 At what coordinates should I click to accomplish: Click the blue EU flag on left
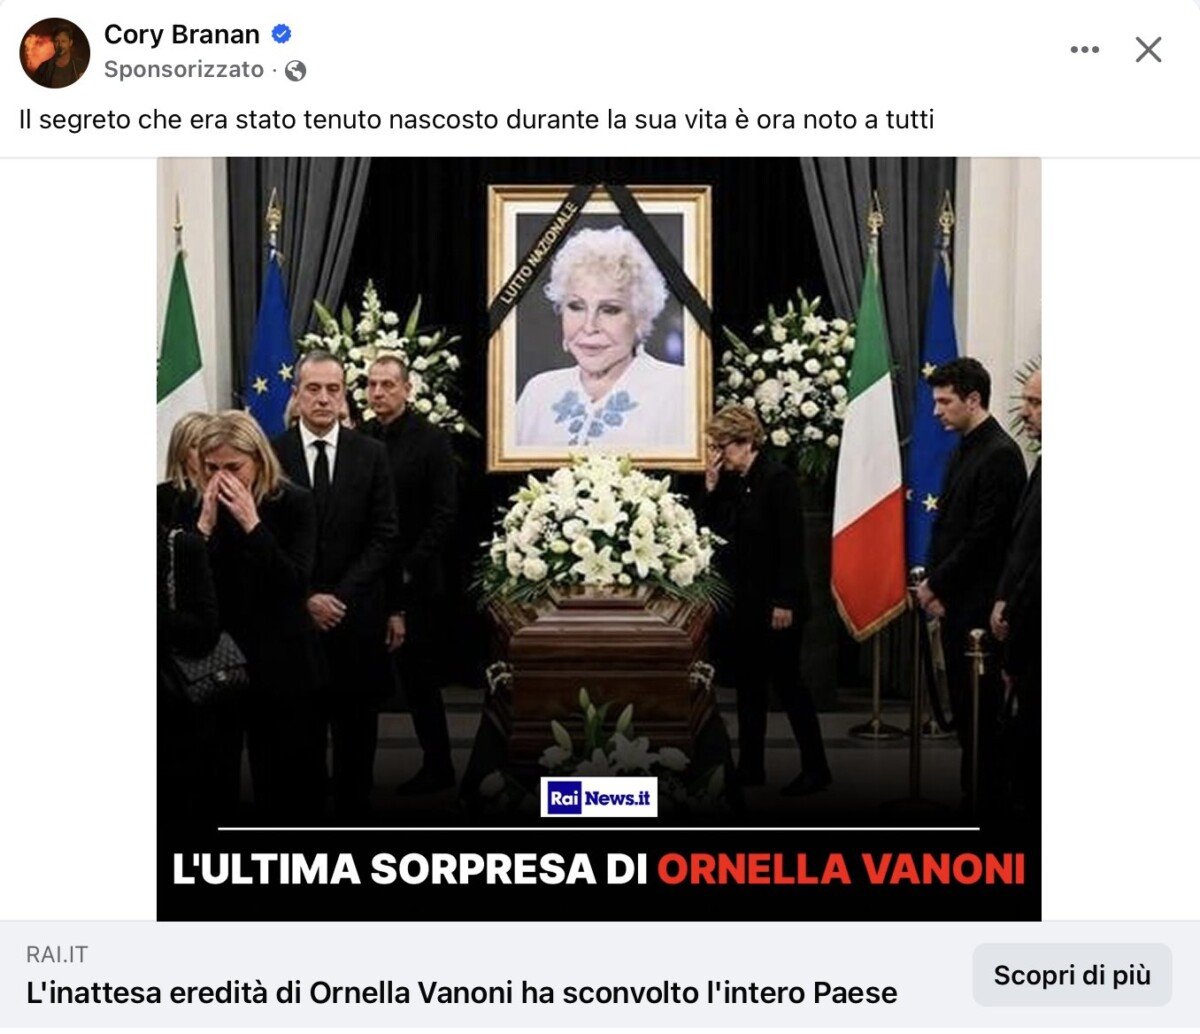tap(271, 335)
